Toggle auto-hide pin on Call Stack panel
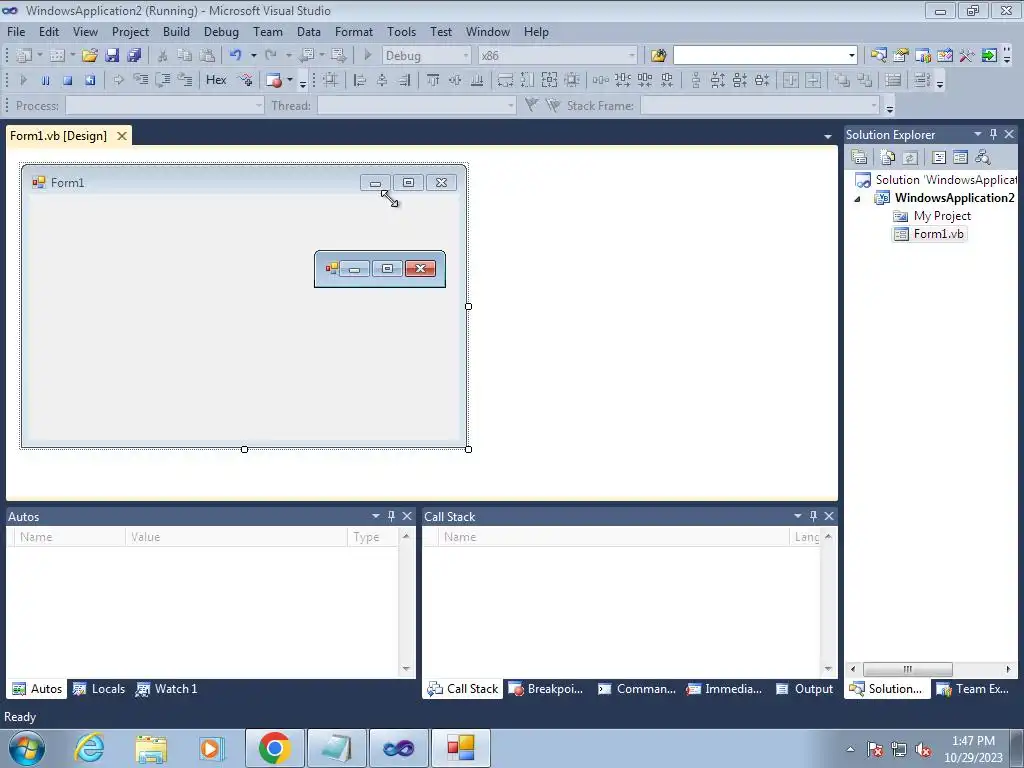 coord(813,516)
